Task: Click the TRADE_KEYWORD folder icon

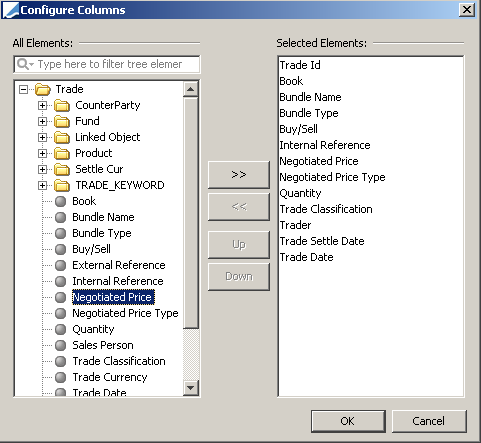Action: click(x=62, y=186)
